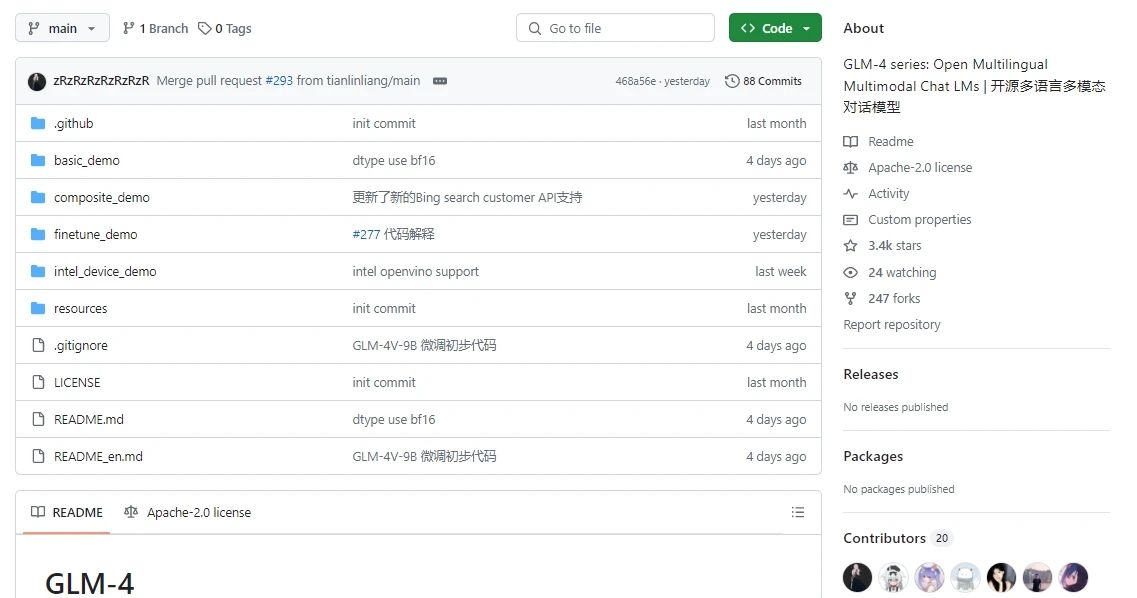Click the watching eye icon
The width and height of the screenshot is (1137, 598).
[851, 272]
